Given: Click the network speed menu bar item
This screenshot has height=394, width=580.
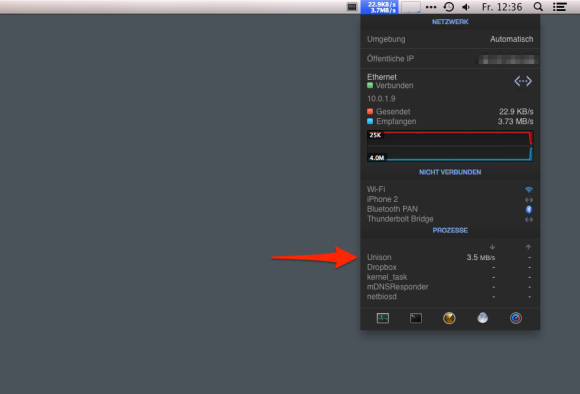Looking at the screenshot, I should [380, 7].
